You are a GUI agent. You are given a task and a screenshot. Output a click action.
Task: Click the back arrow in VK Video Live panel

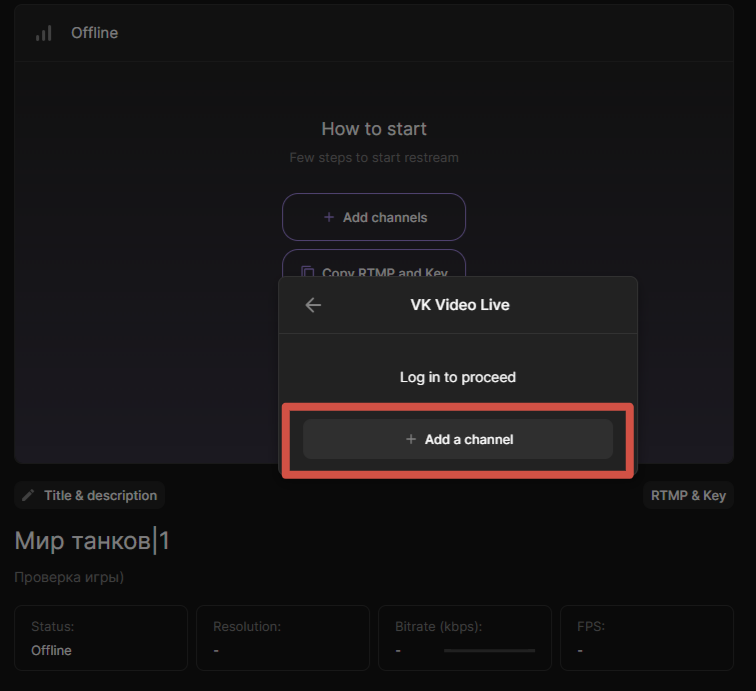pyautogui.click(x=313, y=305)
